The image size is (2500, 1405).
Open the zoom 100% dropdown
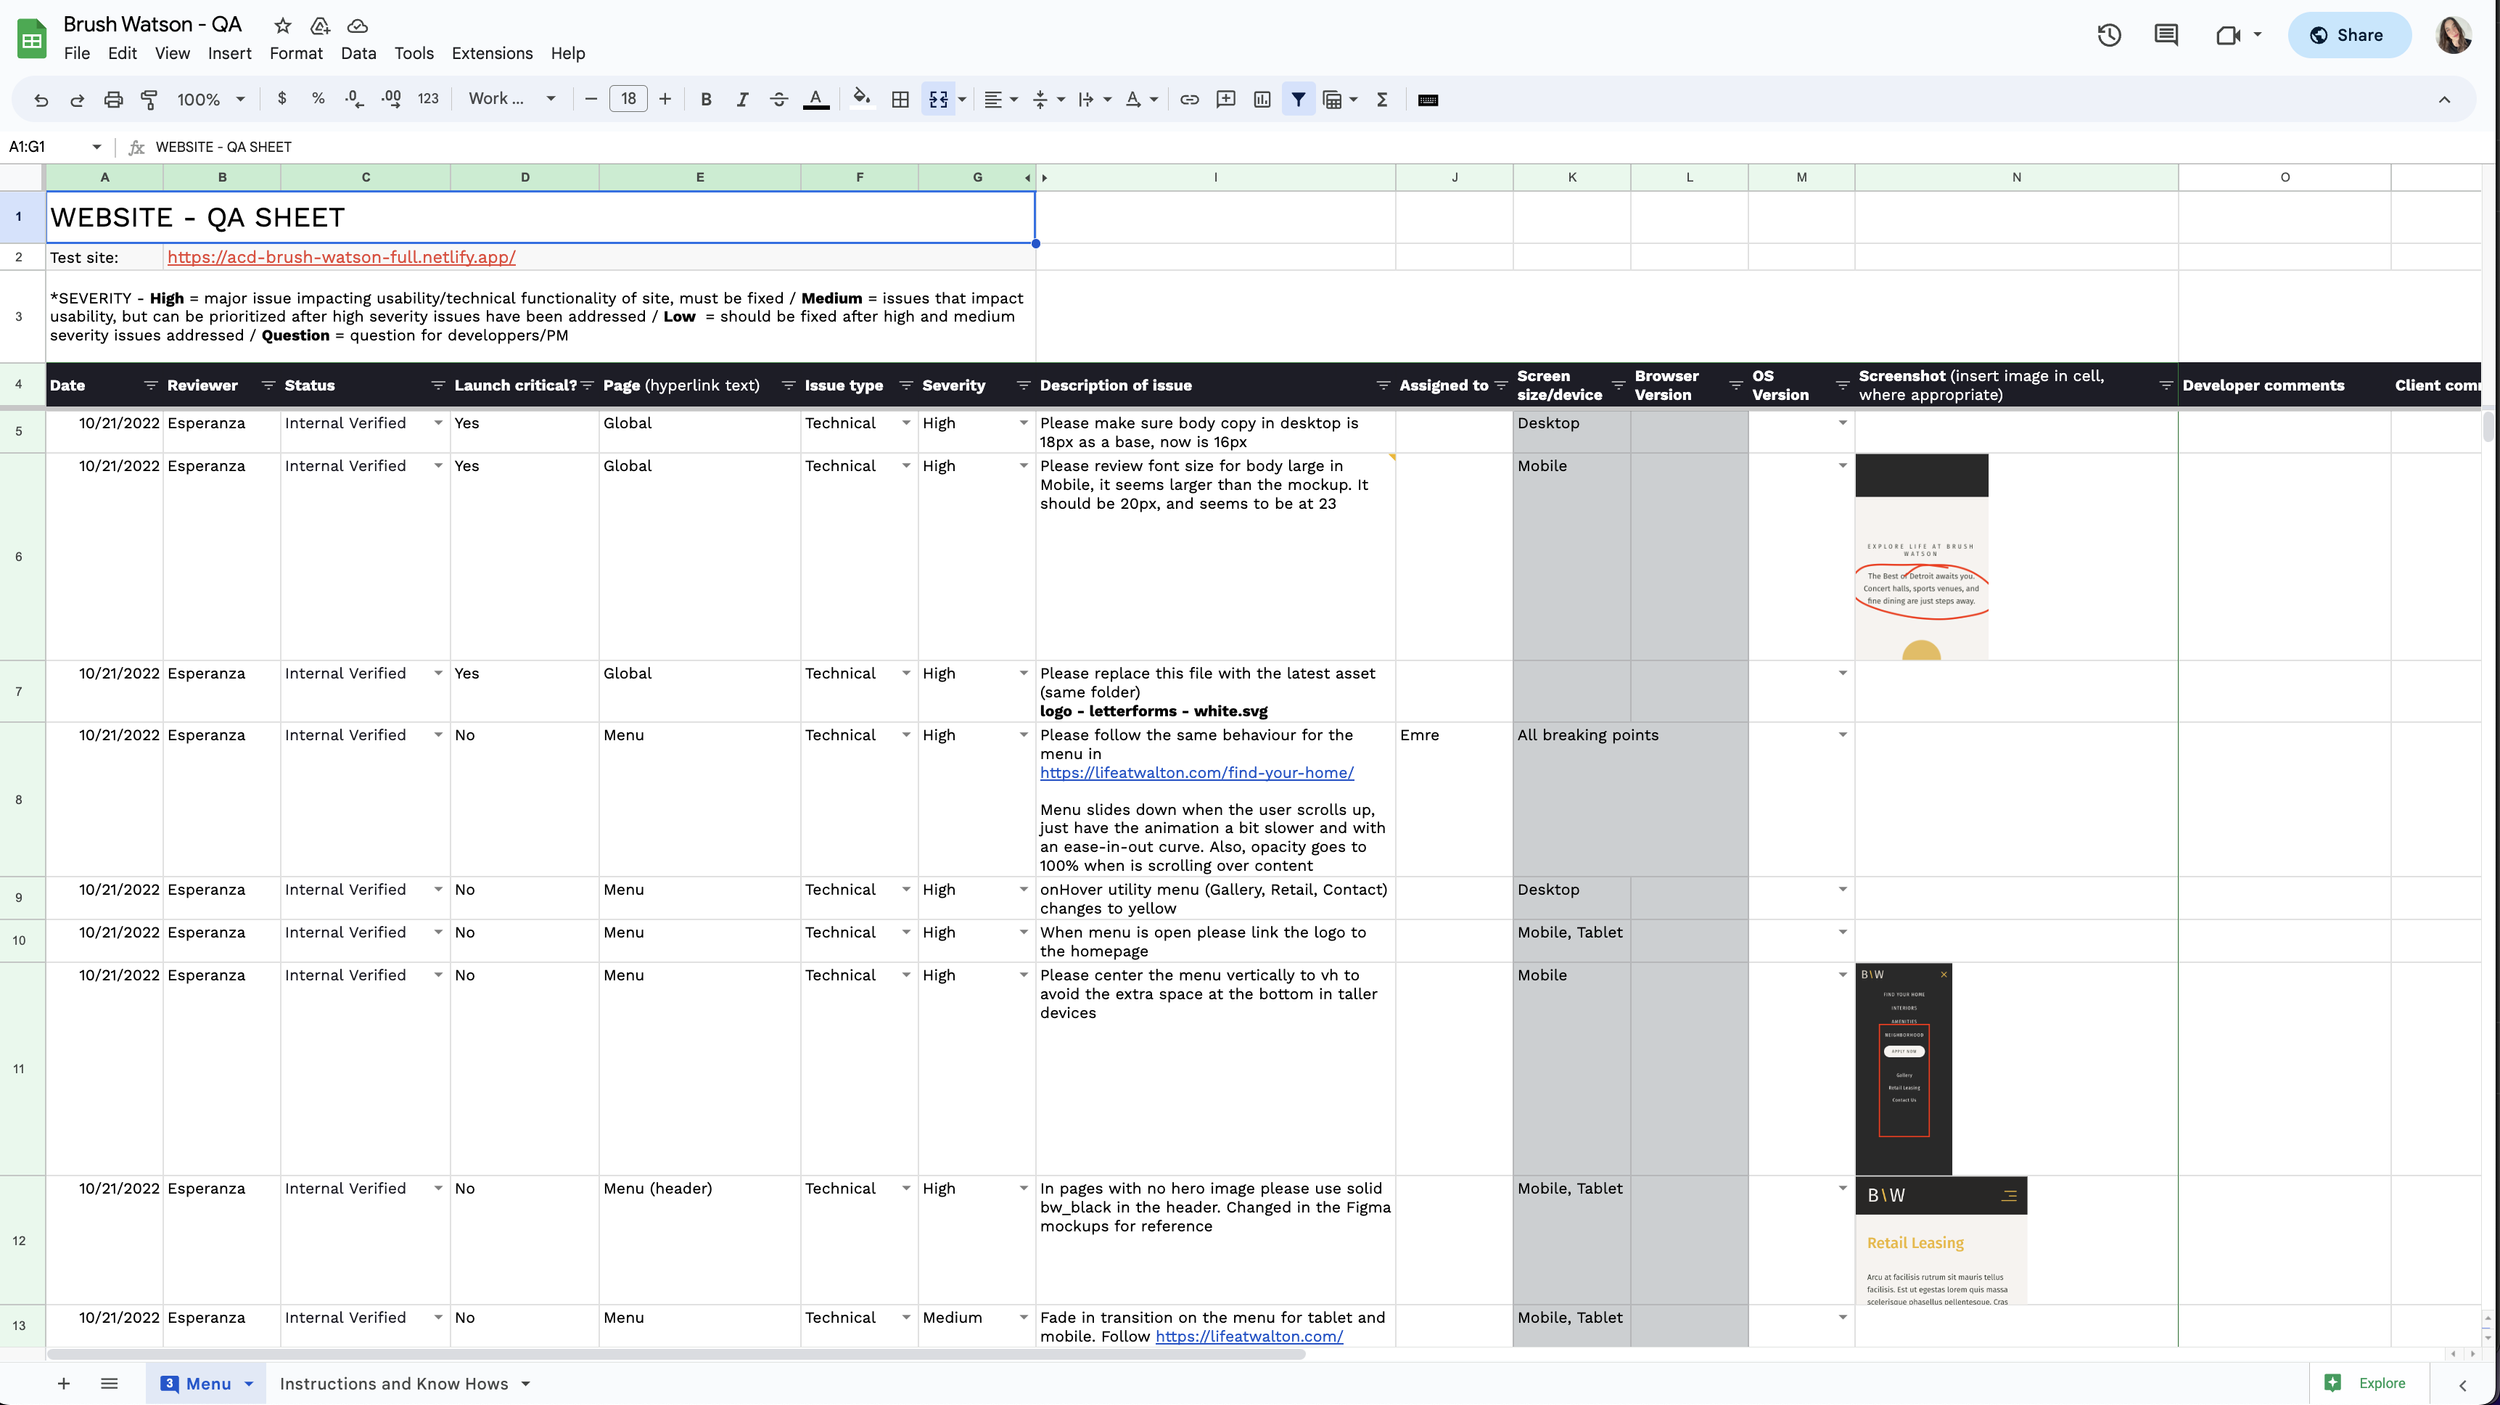click(211, 99)
